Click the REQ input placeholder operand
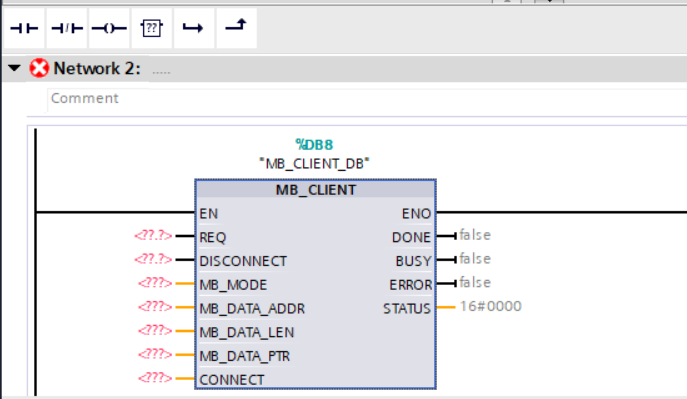Viewport: 687px width, 399px height. pyautogui.click(x=153, y=236)
